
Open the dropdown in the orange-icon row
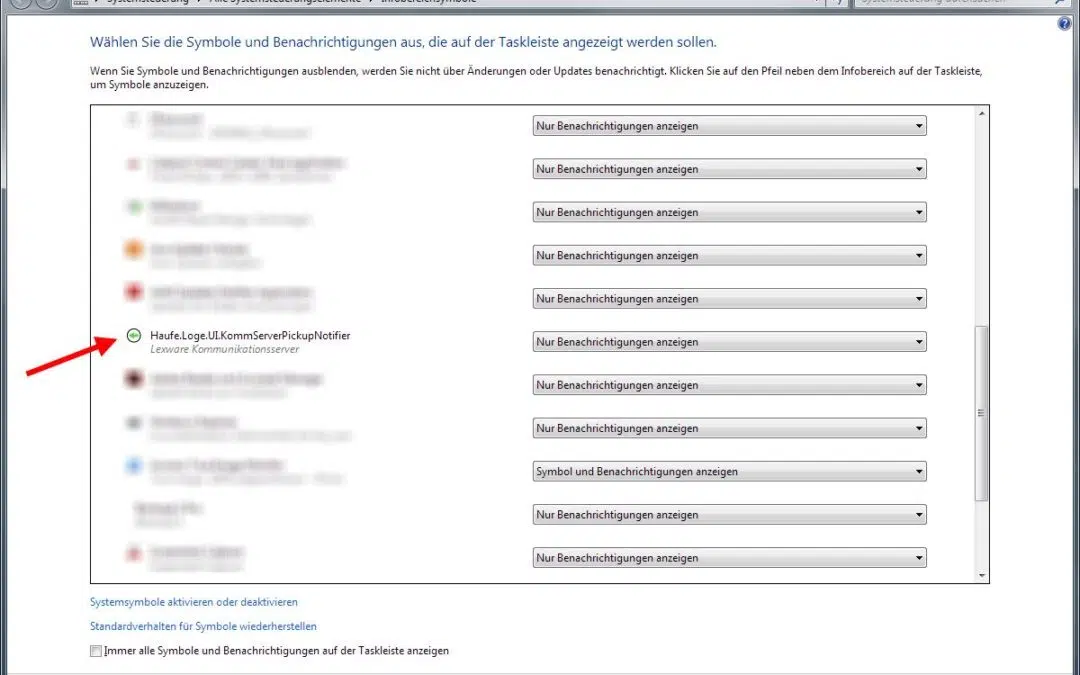point(729,256)
